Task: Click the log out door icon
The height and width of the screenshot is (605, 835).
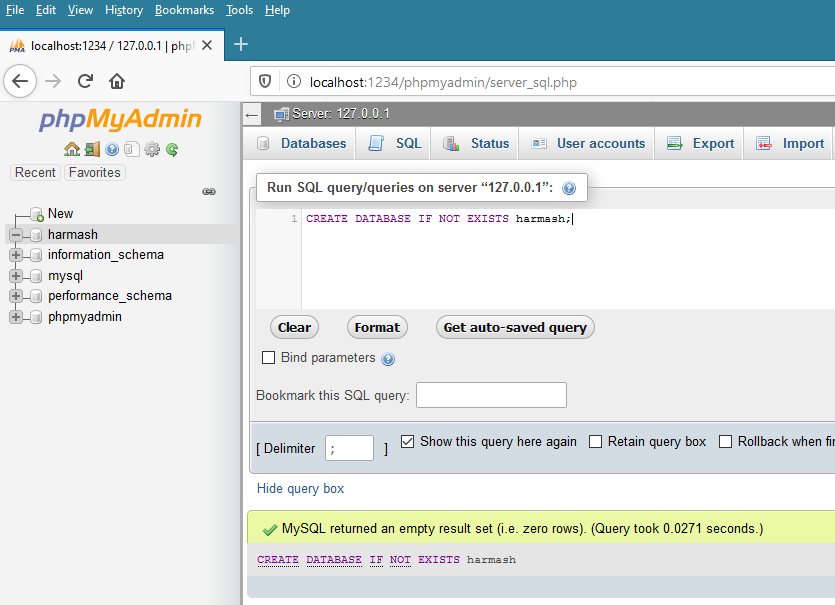Action: click(92, 149)
